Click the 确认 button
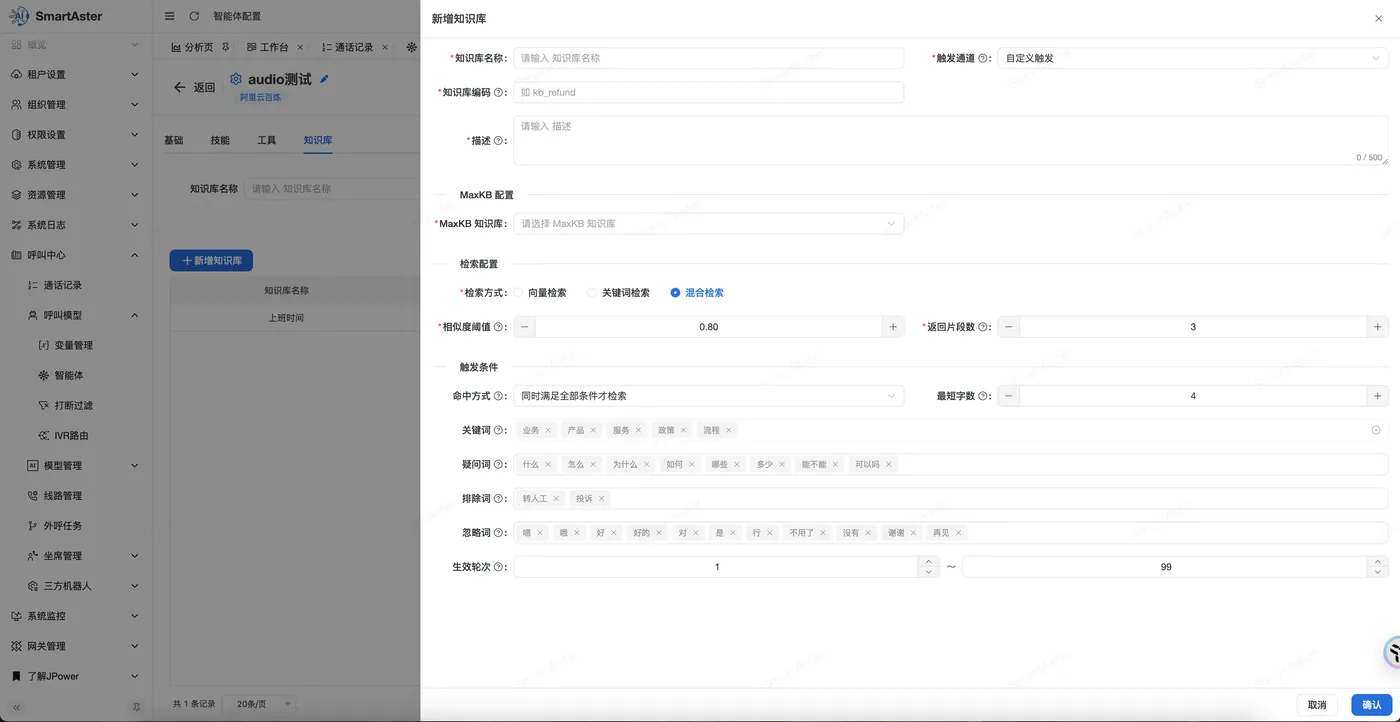The width and height of the screenshot is (1400, 722). [x=1372, y=705]
